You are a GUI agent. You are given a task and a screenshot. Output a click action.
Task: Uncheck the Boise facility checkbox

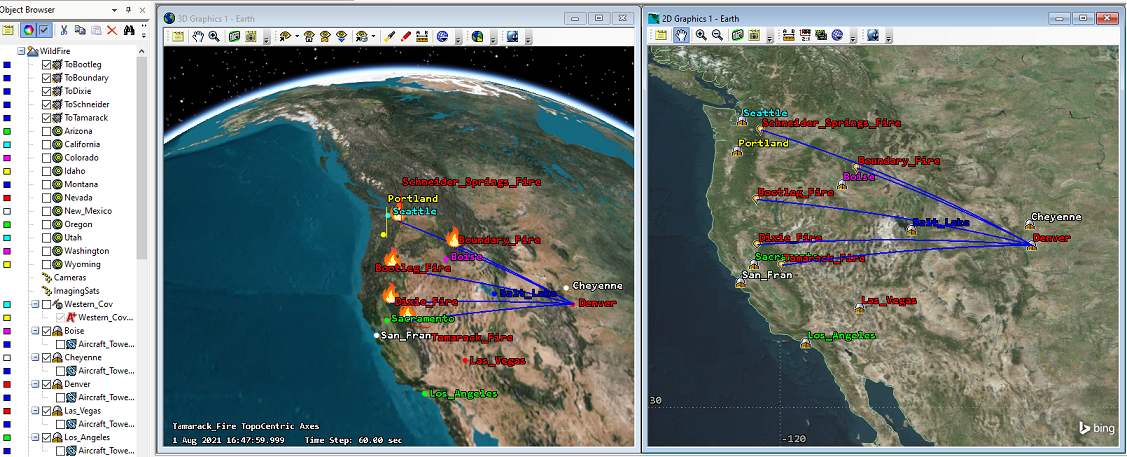[x=47, y=331]
